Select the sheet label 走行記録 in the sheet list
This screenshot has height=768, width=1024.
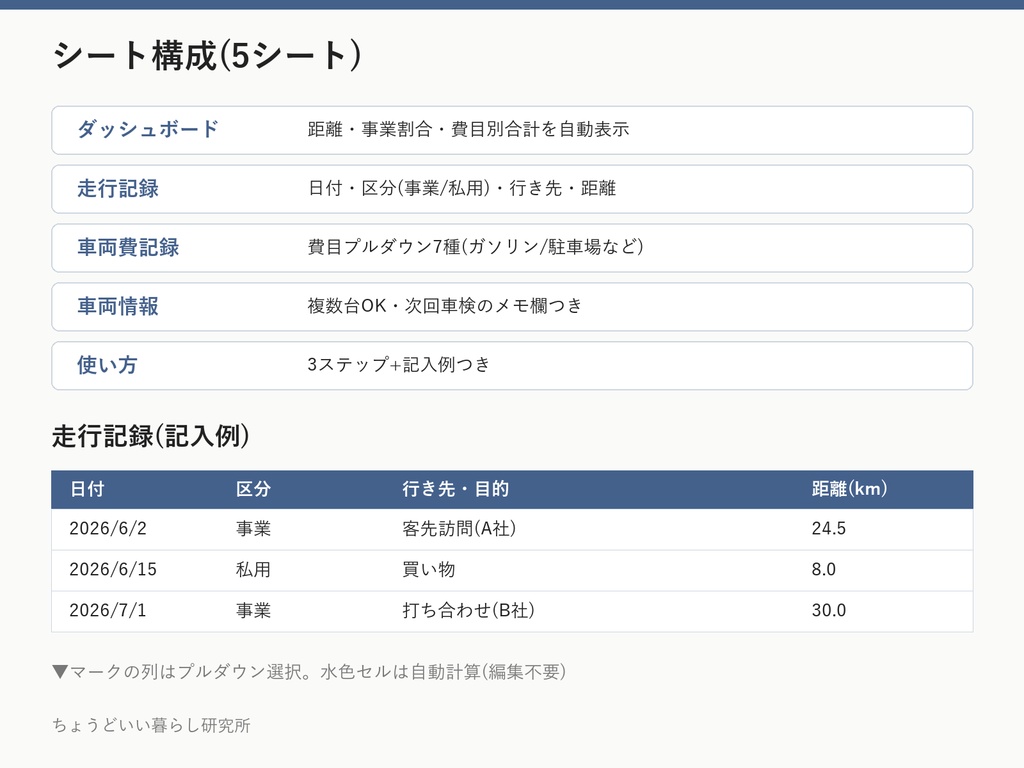[x=118, y=188]
